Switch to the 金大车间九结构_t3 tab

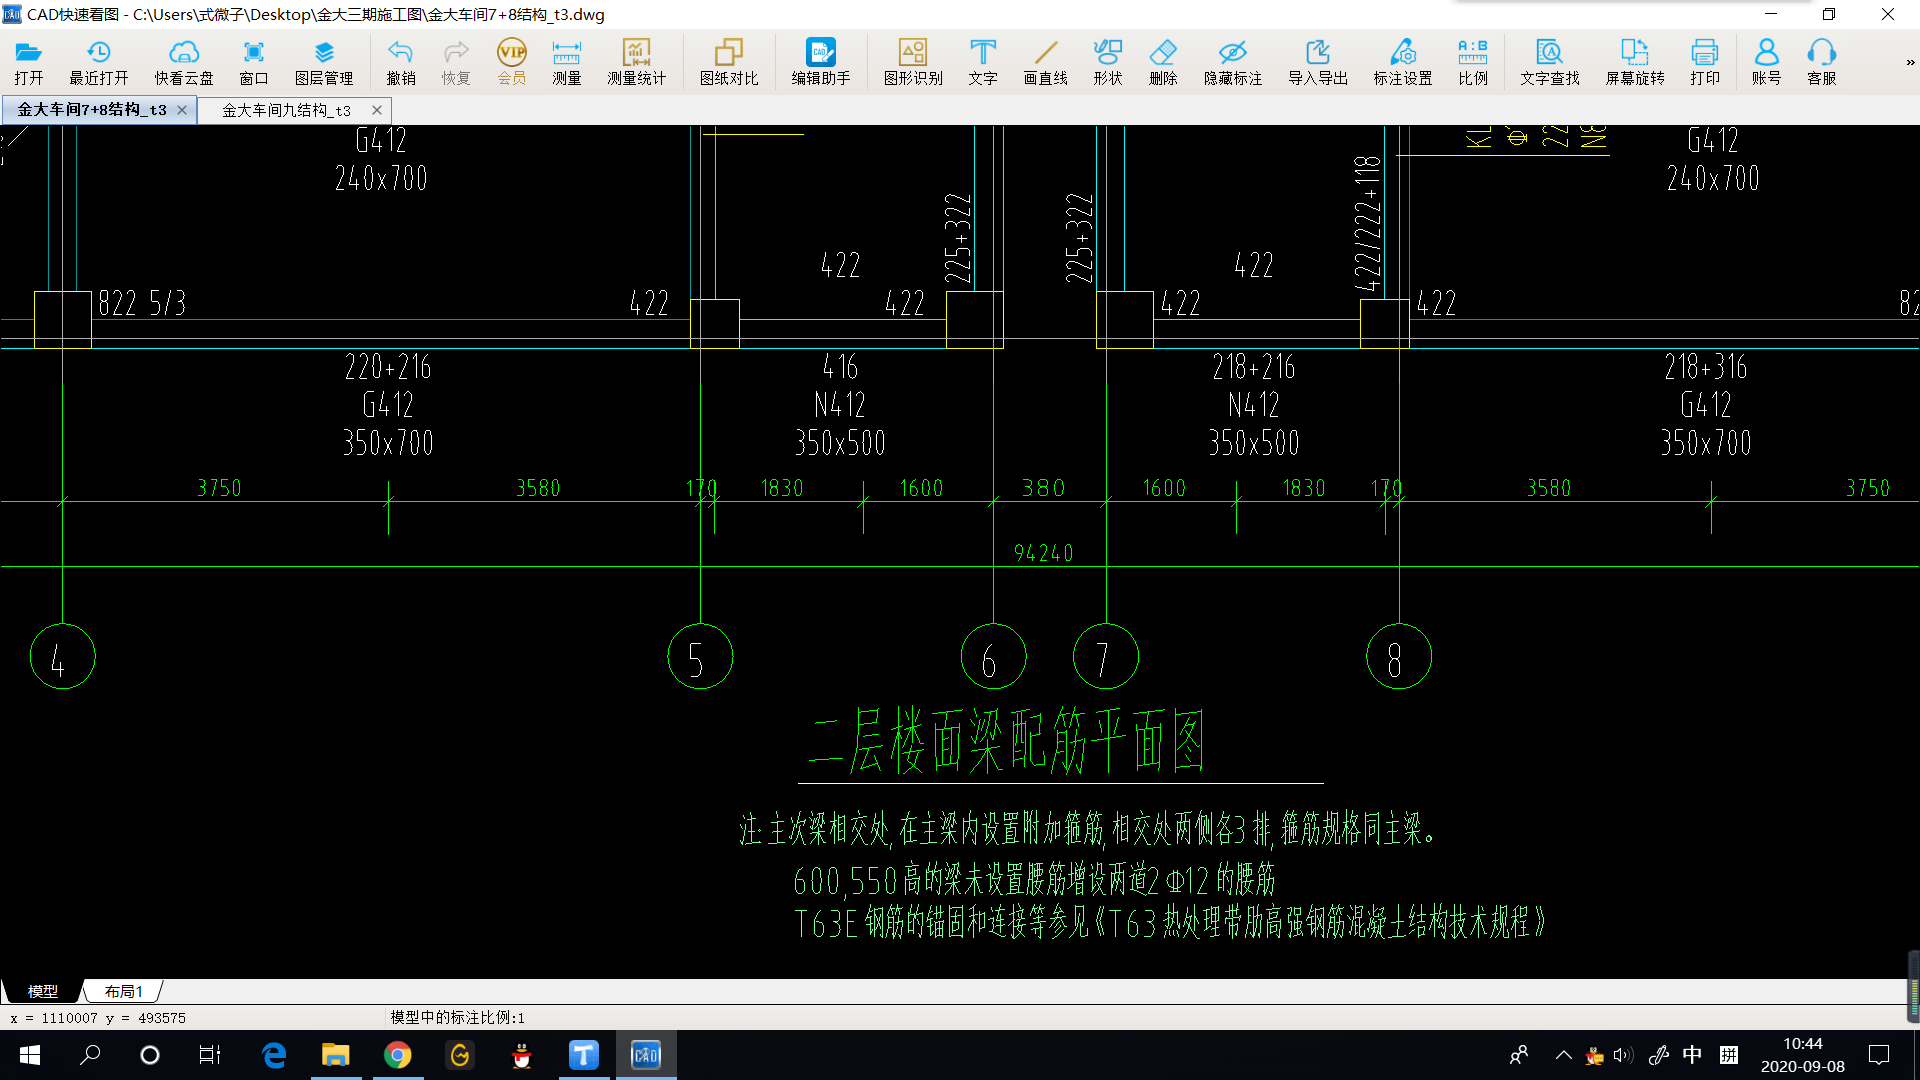pyautogui.click(x=285, y=110)
